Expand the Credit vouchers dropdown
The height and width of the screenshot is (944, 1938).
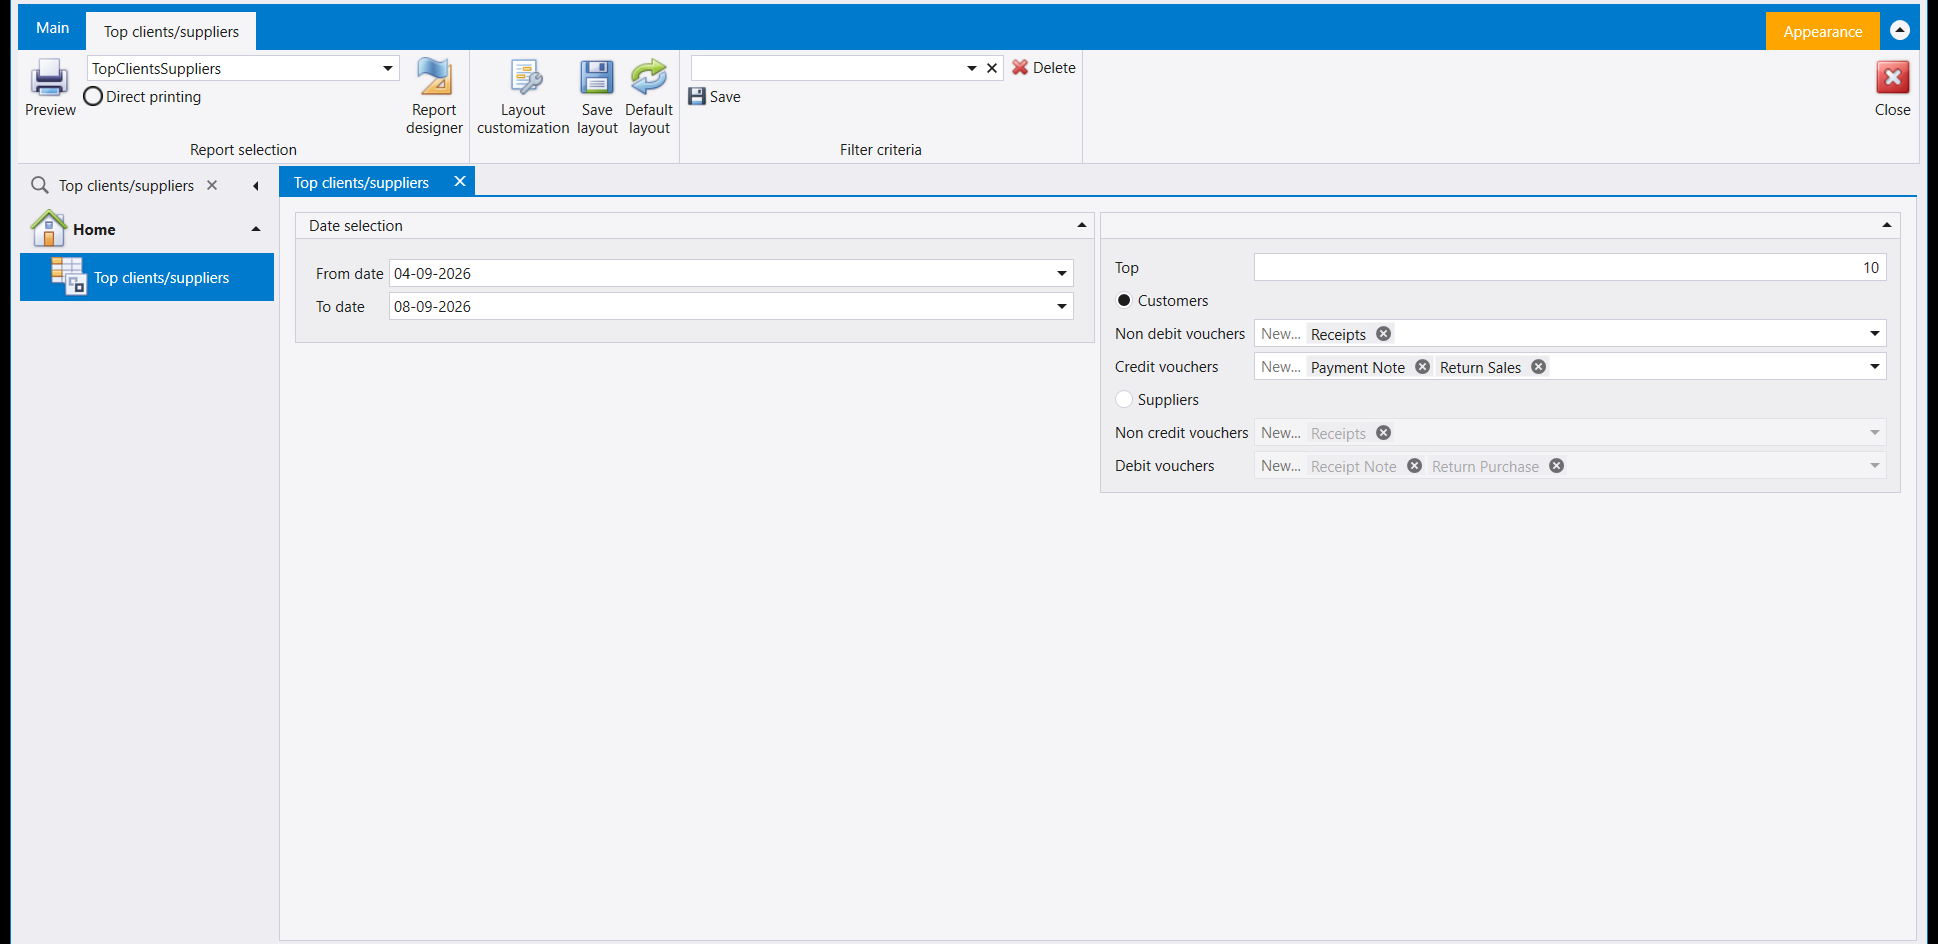point(1875,367)
